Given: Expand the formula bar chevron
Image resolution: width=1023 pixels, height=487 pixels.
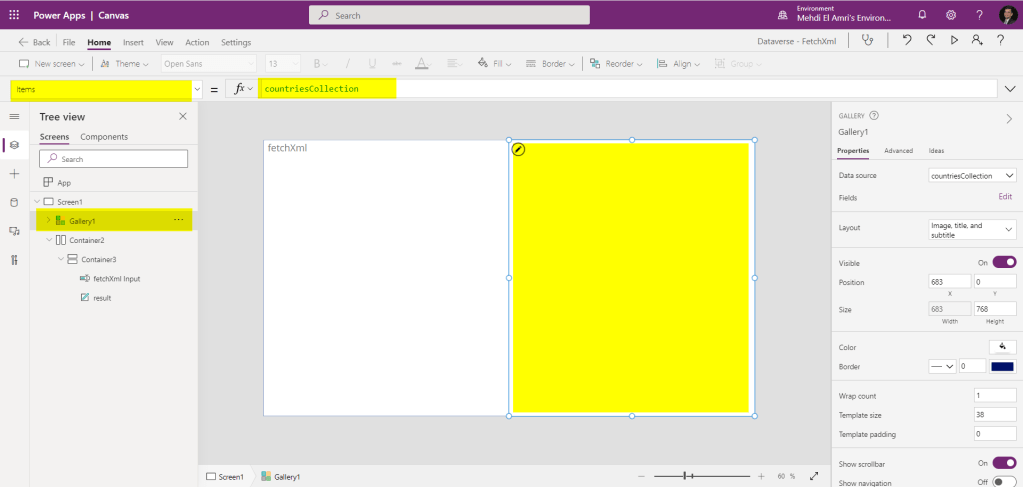Looking at the screenshot, I should click(1008, 89).
